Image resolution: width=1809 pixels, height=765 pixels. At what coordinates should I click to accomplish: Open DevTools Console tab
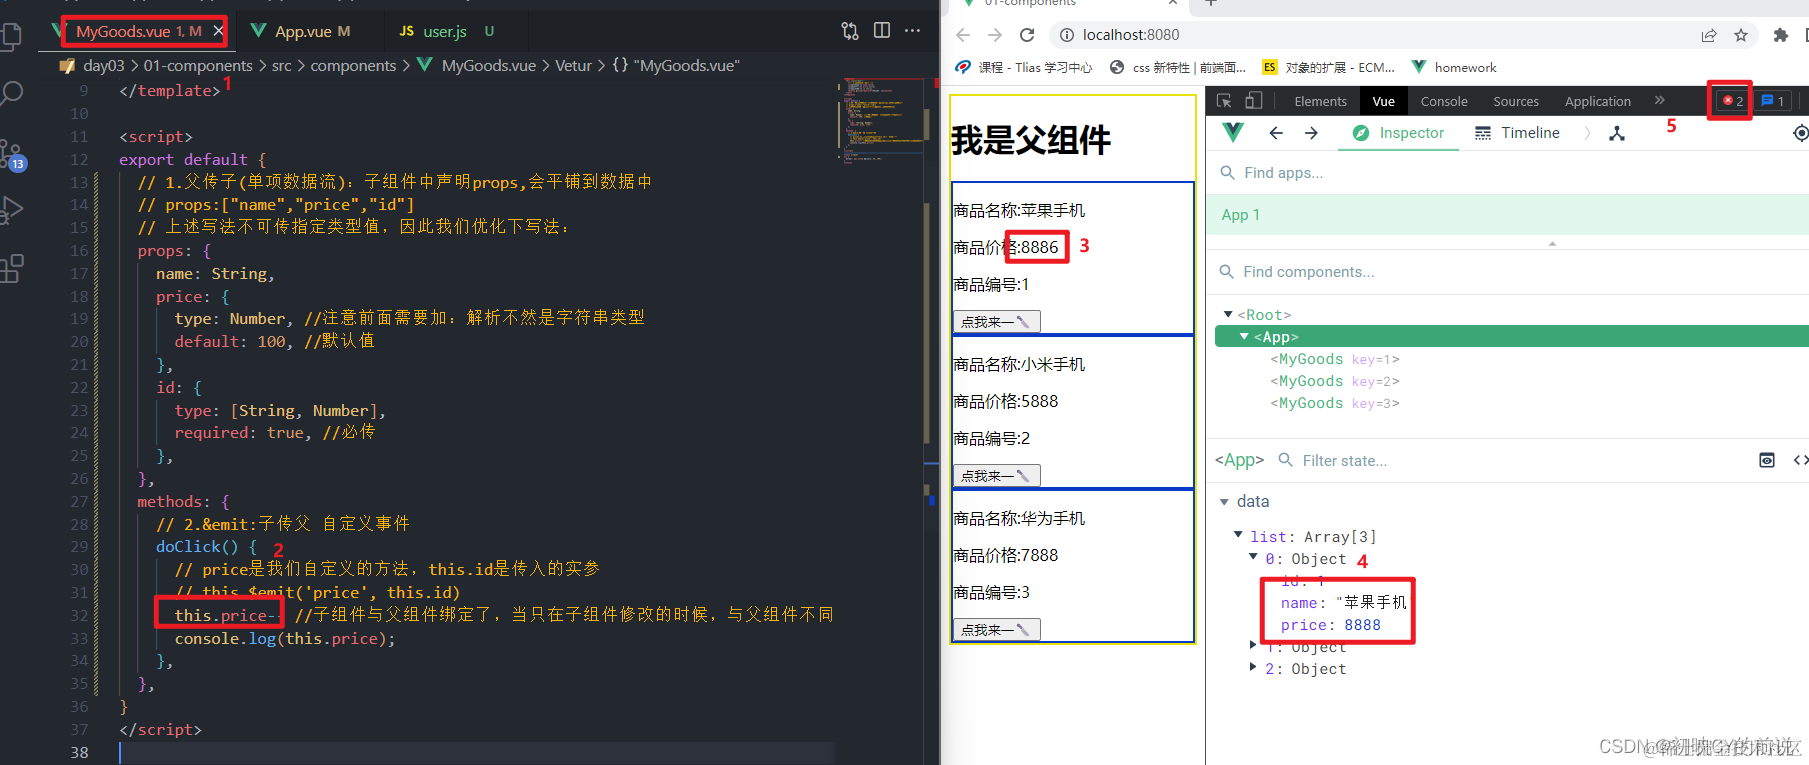[1444, 101]
